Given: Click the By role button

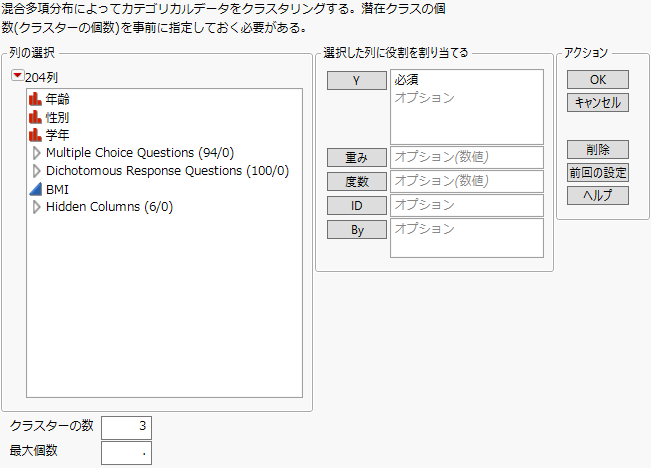Looking at the screenshot, I should click(356, 229).
